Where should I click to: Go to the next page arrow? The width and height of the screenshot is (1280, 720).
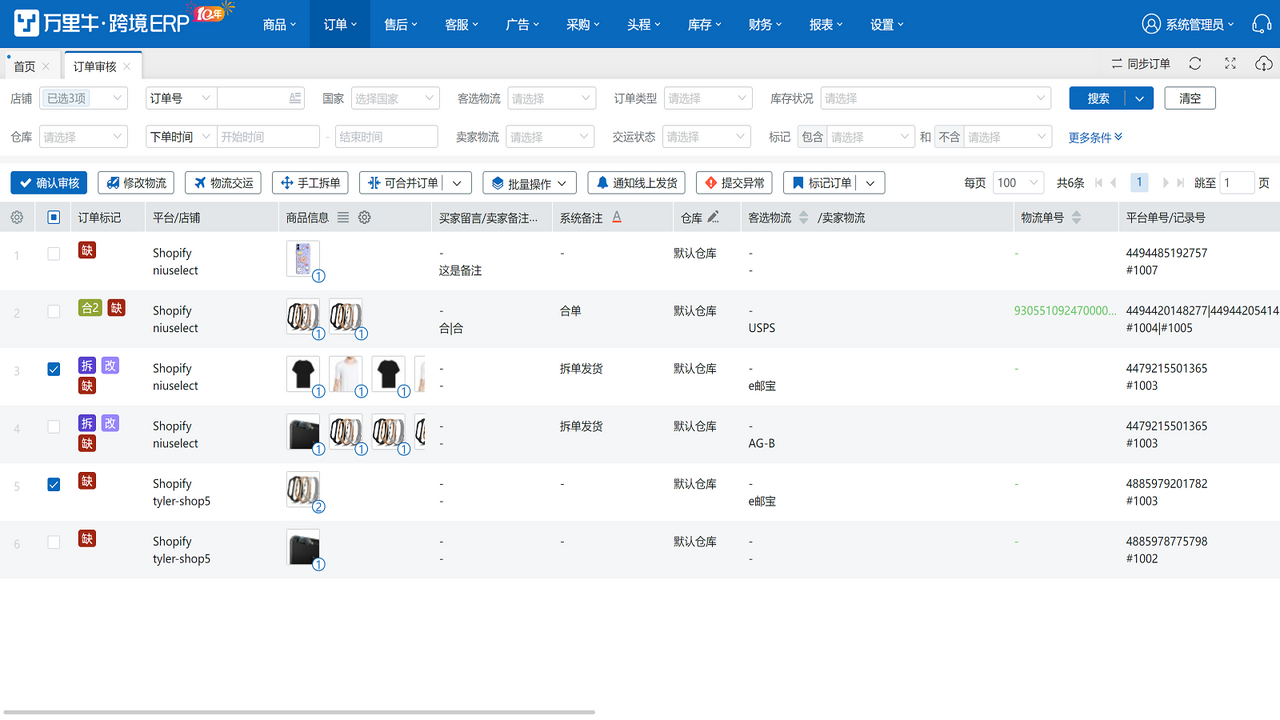[x=1165, y=183]
